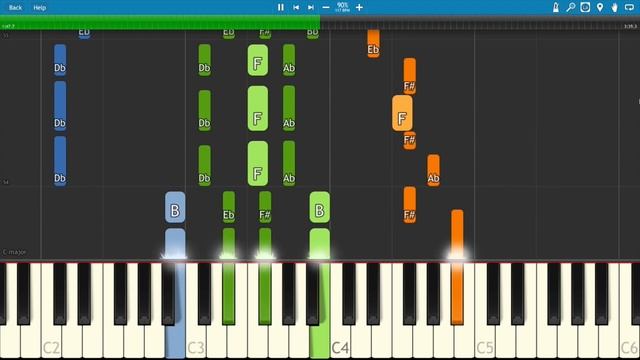Jump ahead on the unplayed gray progress bar
Screen dimensions: 640x360
click(x=480, y=22)
